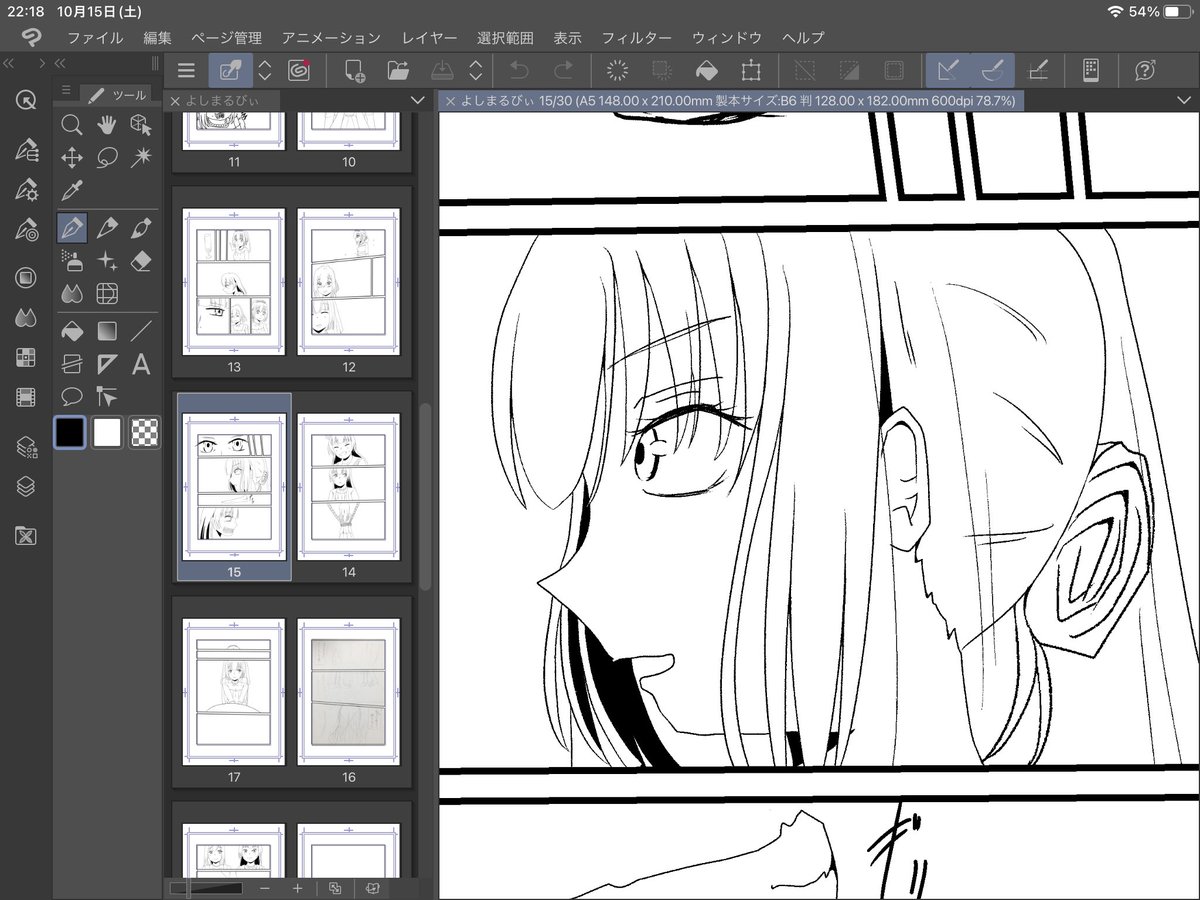Image resolution: width=1200 pixels, height=900 pixels.
Task: Toggle Snap to Ruler
Action: 948,70
